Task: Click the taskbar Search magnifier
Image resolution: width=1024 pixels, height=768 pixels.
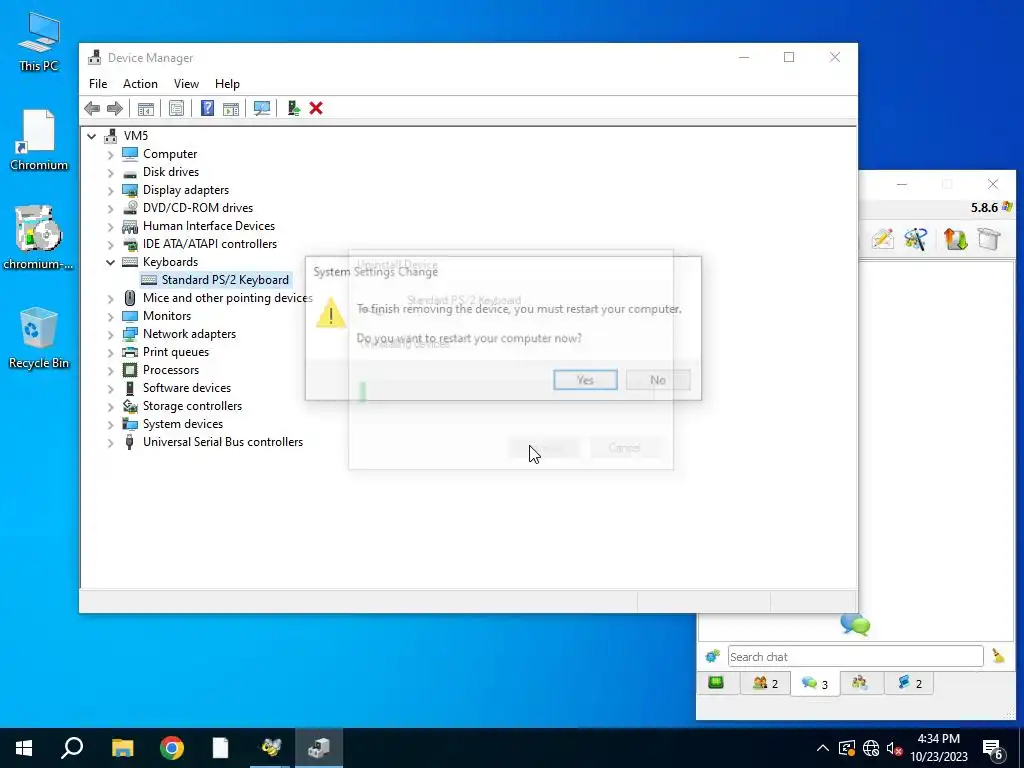Action: tap(72, 748)
